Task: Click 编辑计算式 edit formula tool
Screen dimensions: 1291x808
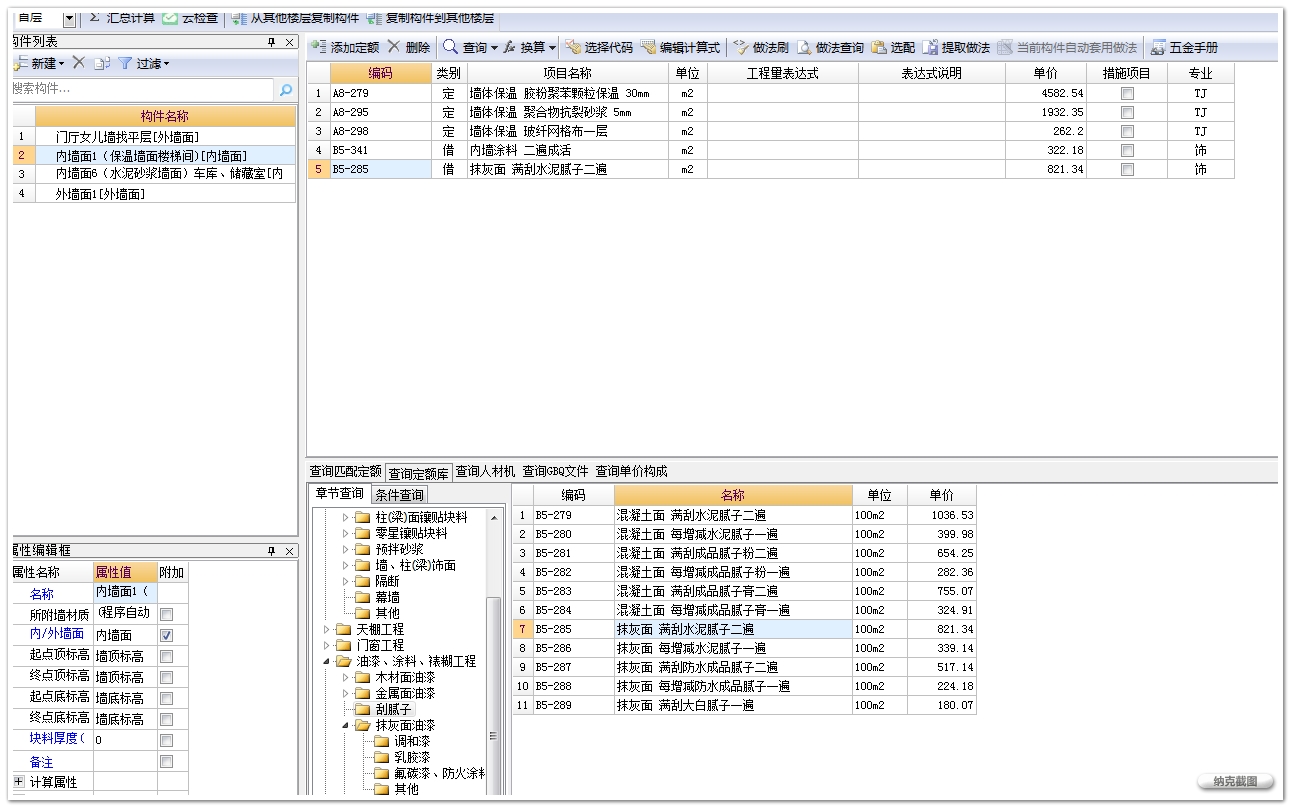Action: [680, 47]
